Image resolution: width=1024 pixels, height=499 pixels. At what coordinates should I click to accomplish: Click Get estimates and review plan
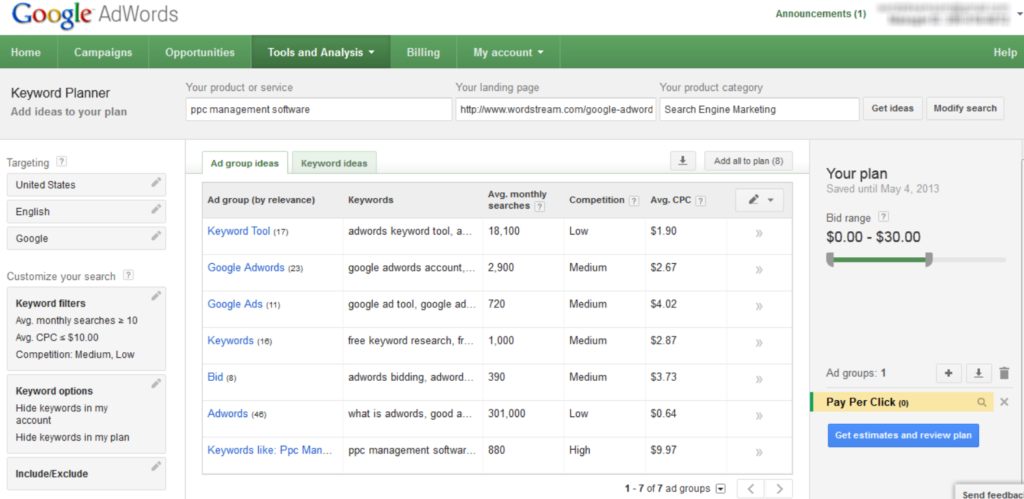click(903, 435)
